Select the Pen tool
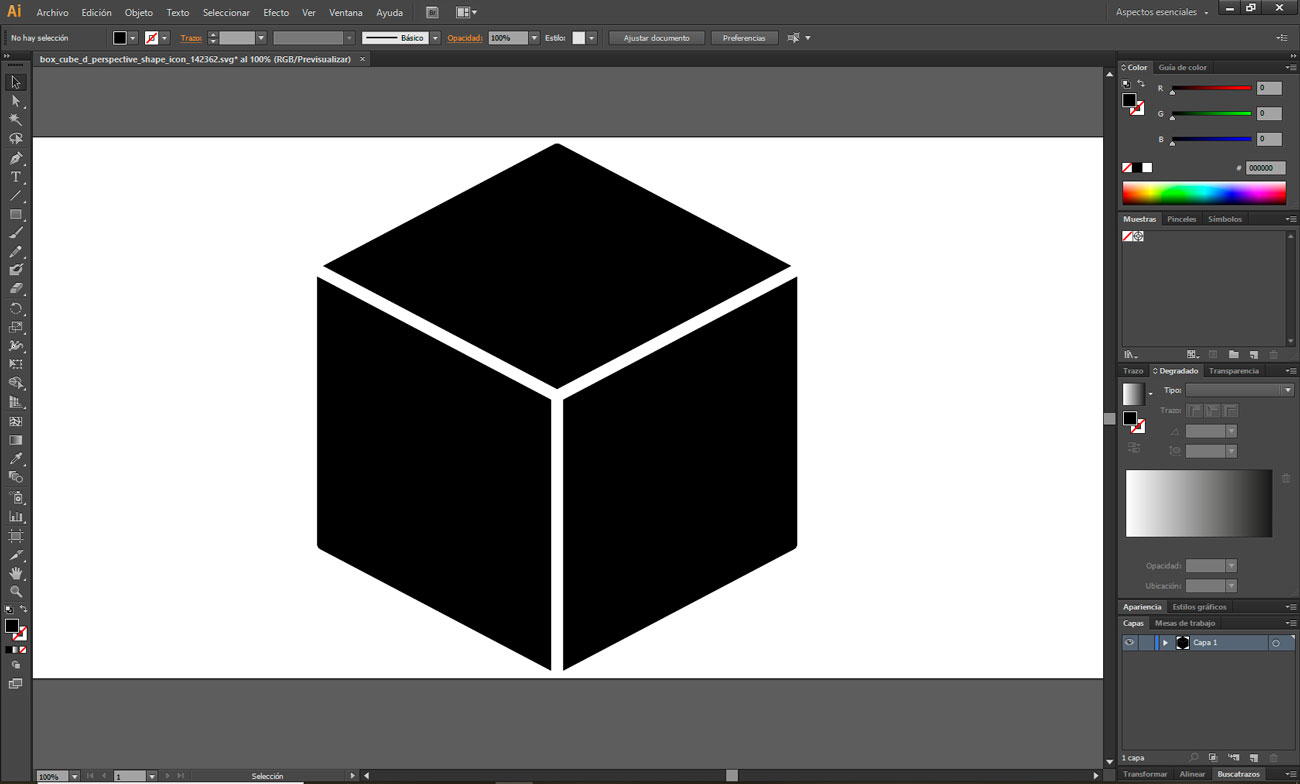1300x784 pixels. point(16,158)
